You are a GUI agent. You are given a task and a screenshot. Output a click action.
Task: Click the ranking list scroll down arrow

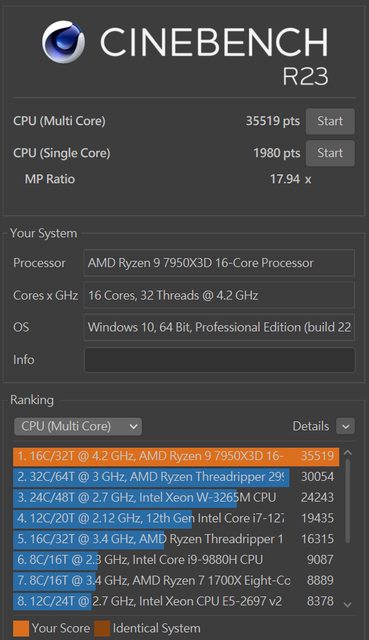347,604
